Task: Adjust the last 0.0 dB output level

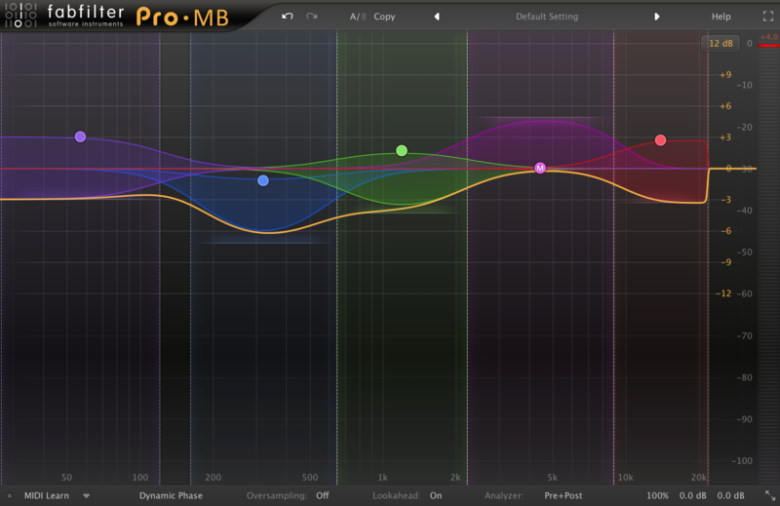Action: [x=731, y=496]
